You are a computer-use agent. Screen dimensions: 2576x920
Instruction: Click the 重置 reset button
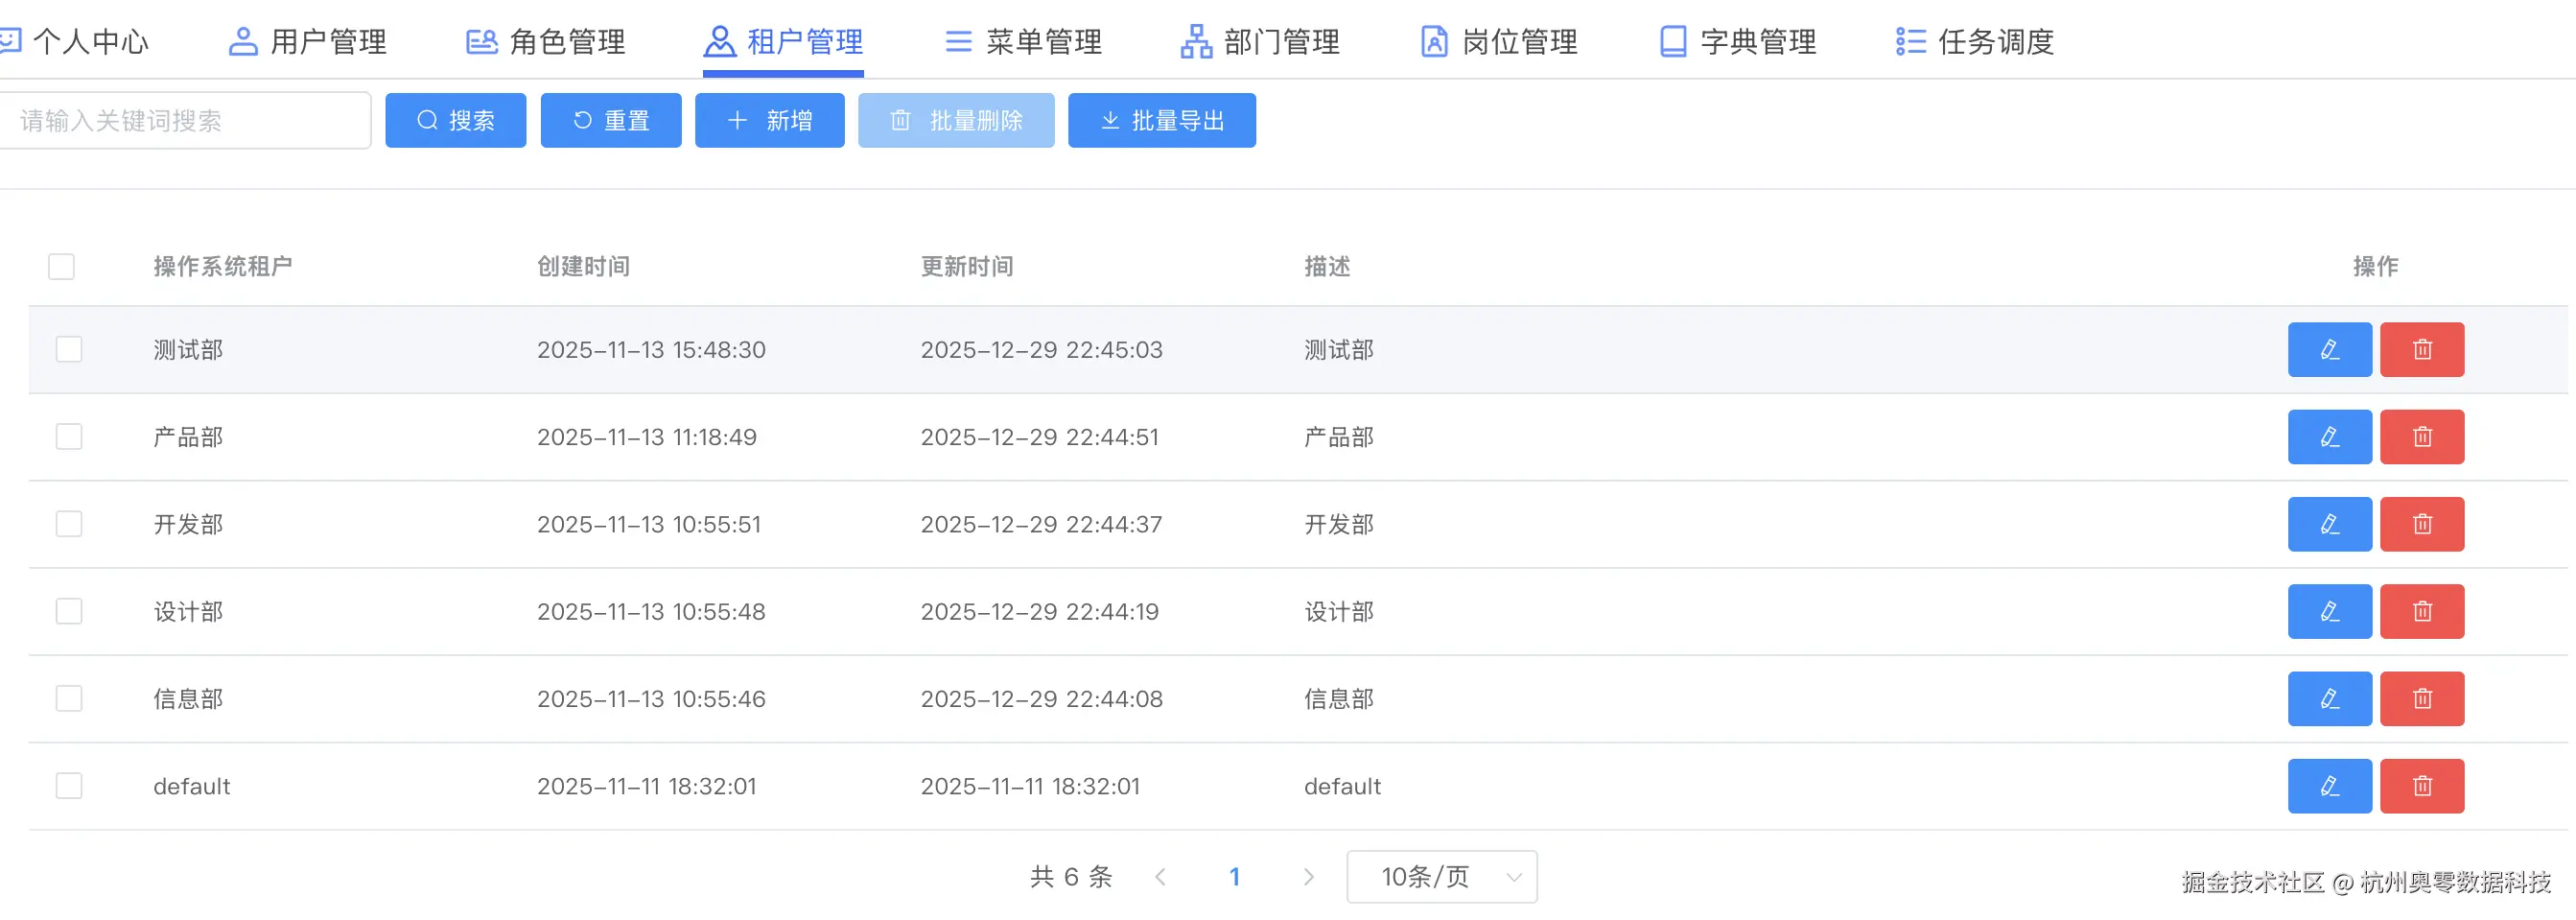click(x=611, y=121)
